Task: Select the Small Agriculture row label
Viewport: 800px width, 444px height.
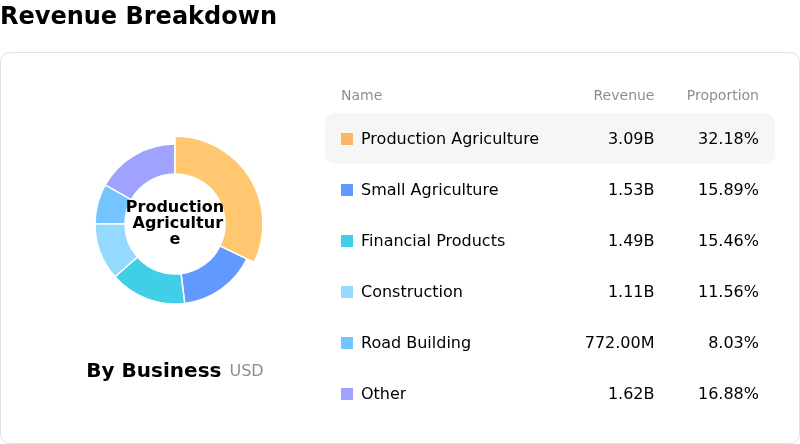Action: 429,190
